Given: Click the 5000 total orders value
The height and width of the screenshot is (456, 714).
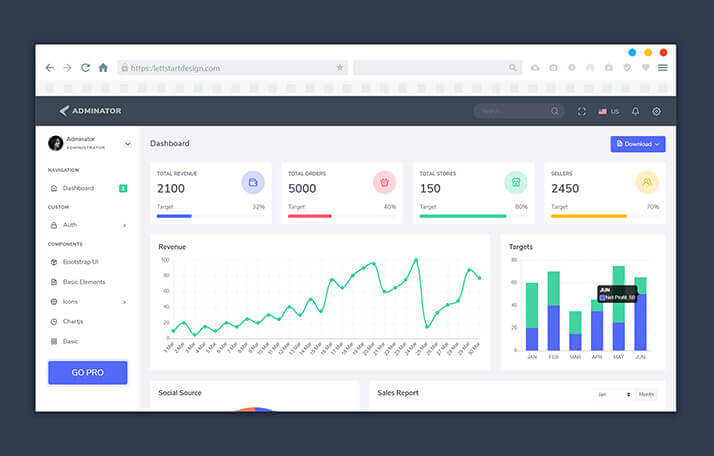Looking at the screenshot, I should 302,189.
